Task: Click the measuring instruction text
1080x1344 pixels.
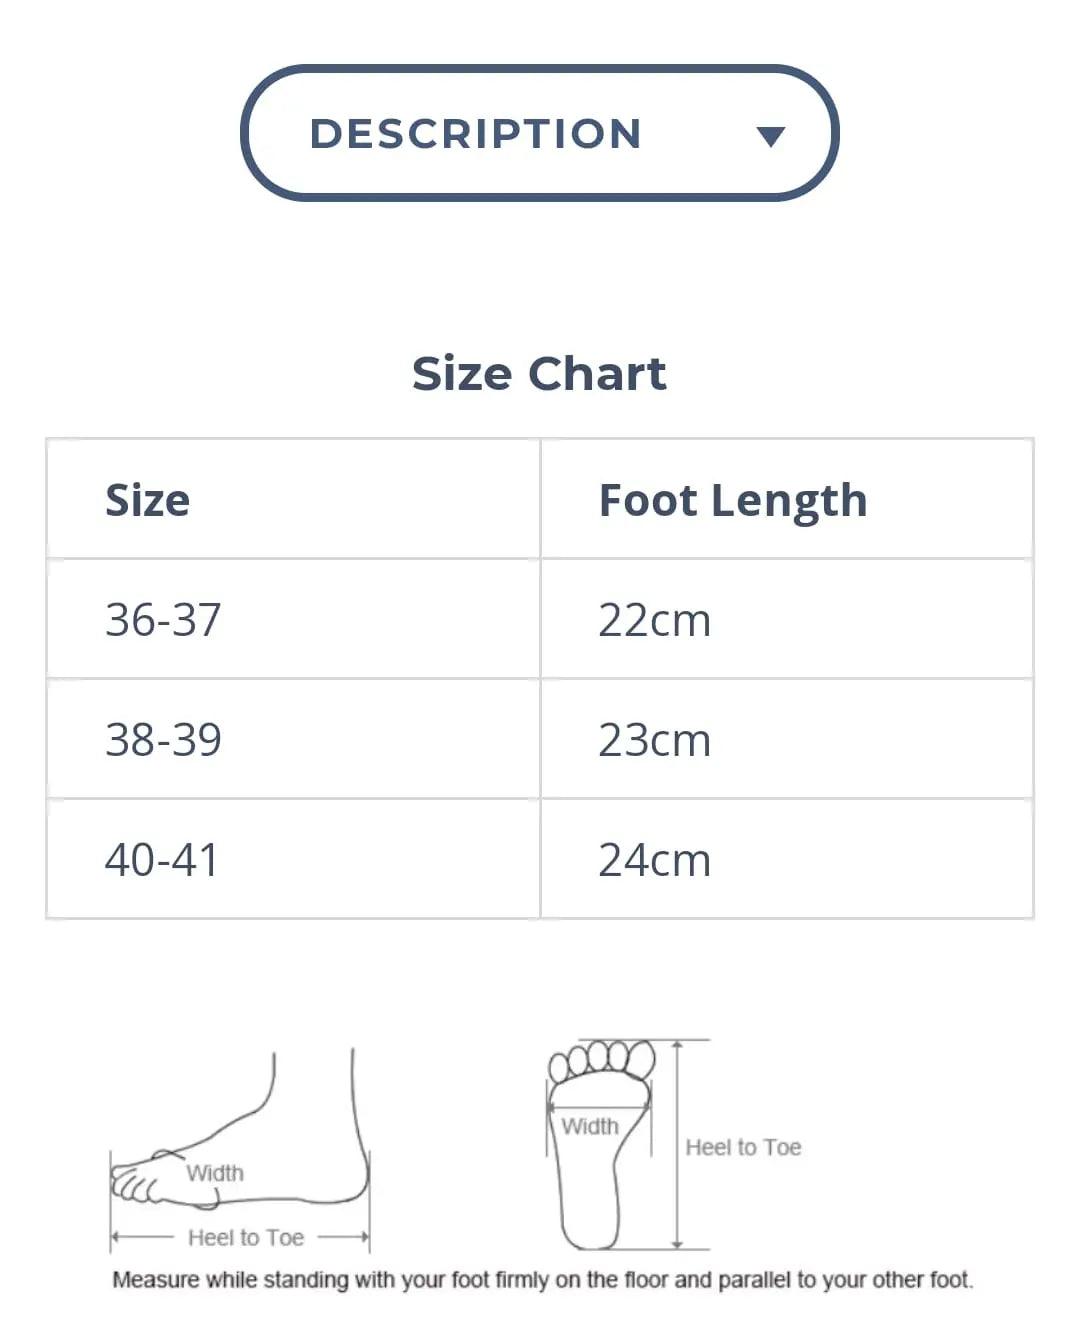Action: pos(542,1280)
